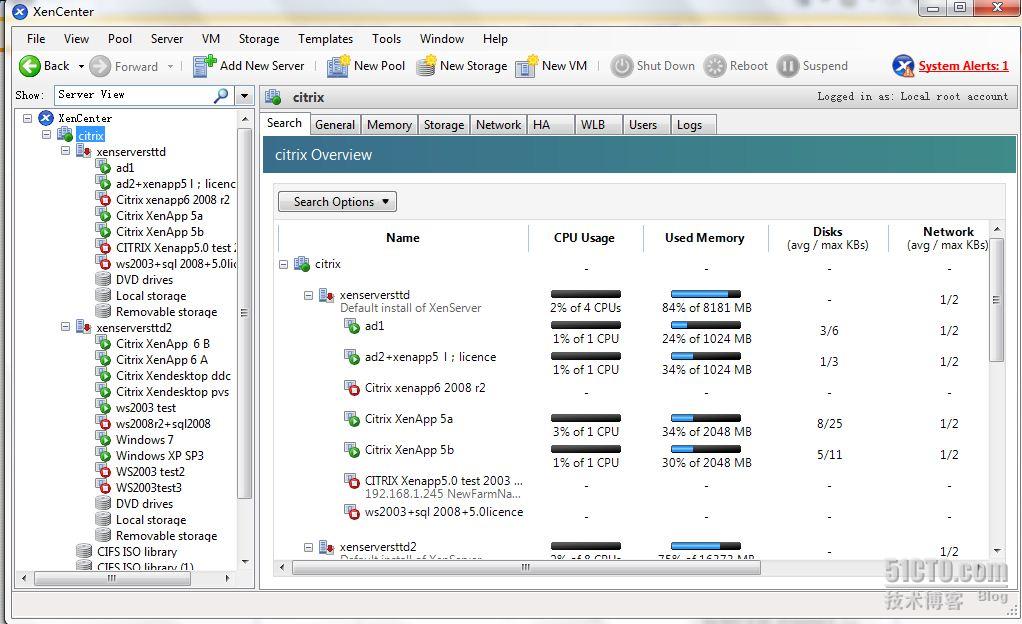Select Removable storage under xenserversttd2
The image size is (1022, 624).
166,535
